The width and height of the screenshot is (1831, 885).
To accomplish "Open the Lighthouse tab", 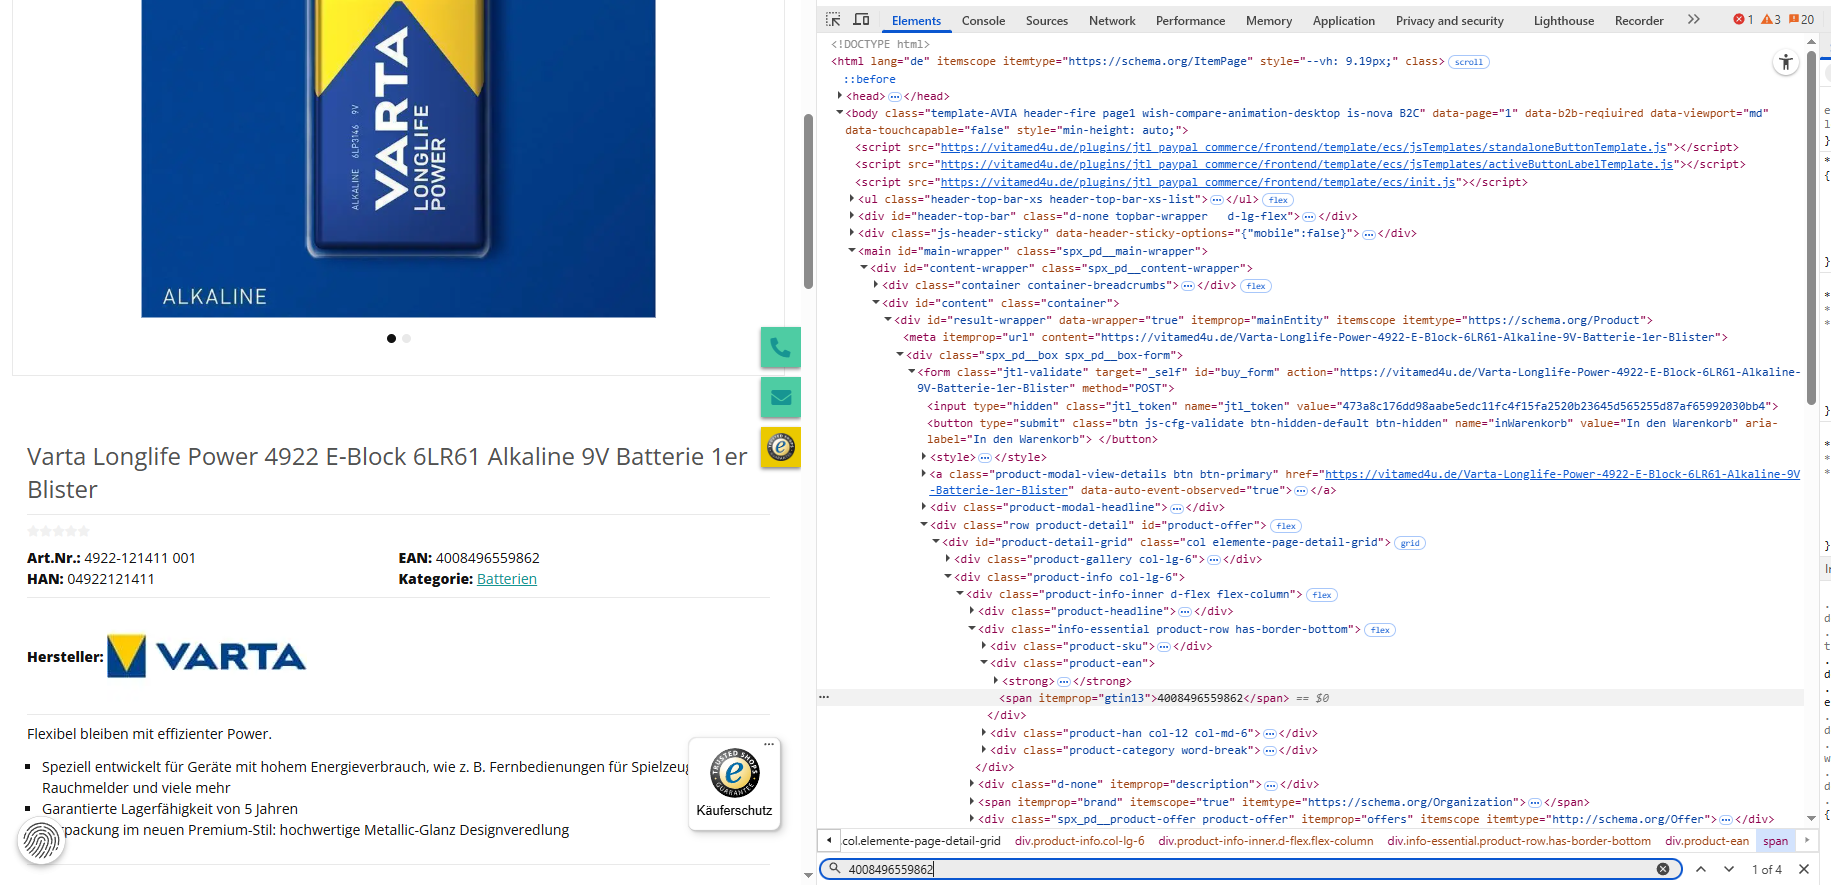I will pyautogui.click(x=1564, y=20).
